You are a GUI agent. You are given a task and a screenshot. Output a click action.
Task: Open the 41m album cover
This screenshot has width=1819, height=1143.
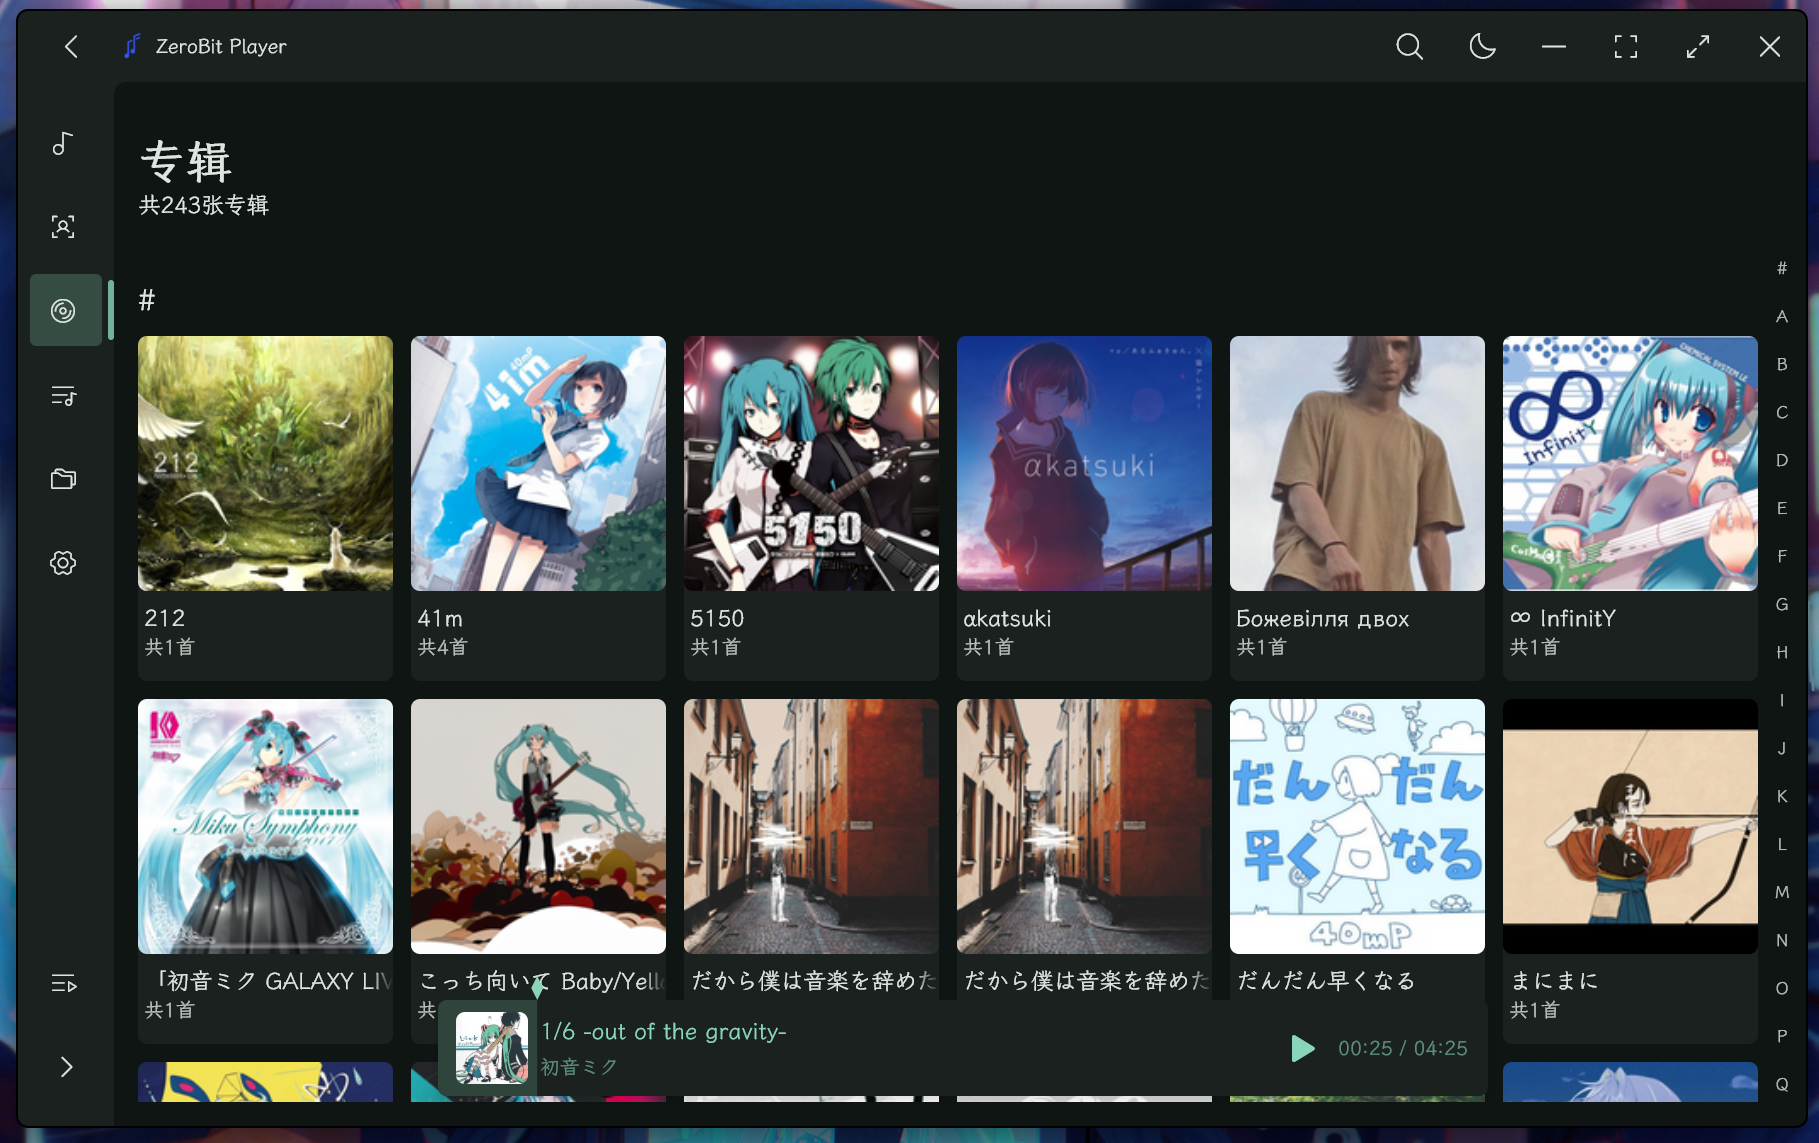[x=538, y=463]
